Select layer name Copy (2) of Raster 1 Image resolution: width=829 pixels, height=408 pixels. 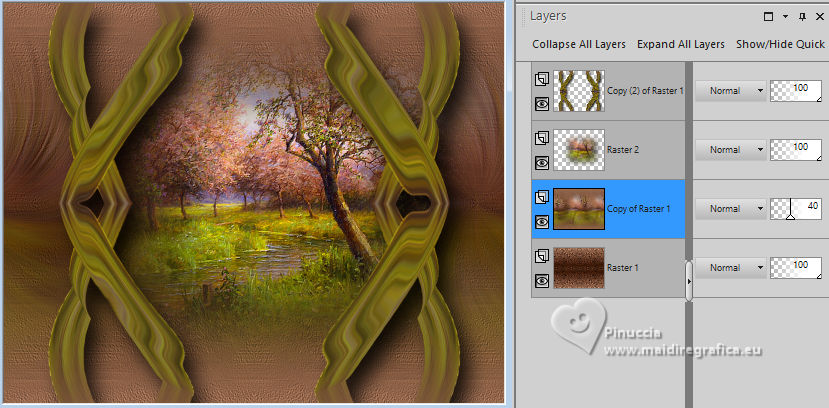click(x=645, y=91)
